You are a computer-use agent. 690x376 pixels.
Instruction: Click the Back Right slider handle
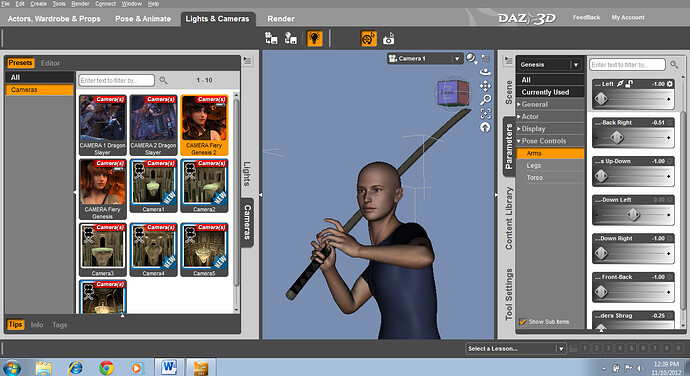pyautogui.click(x=617, y=138)
